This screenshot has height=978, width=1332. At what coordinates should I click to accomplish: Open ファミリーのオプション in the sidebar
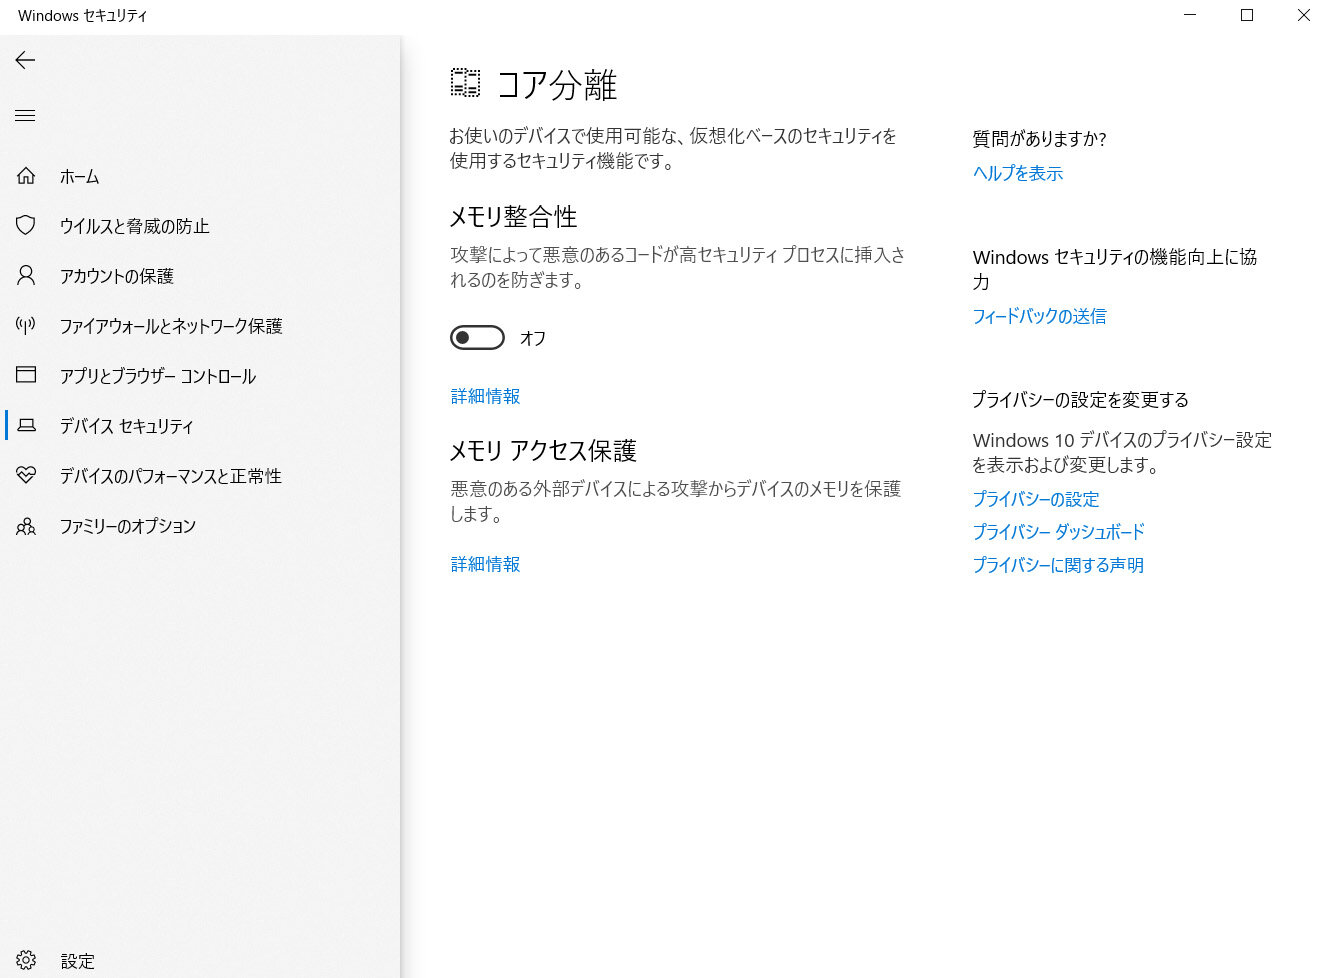tap(200, 526)
